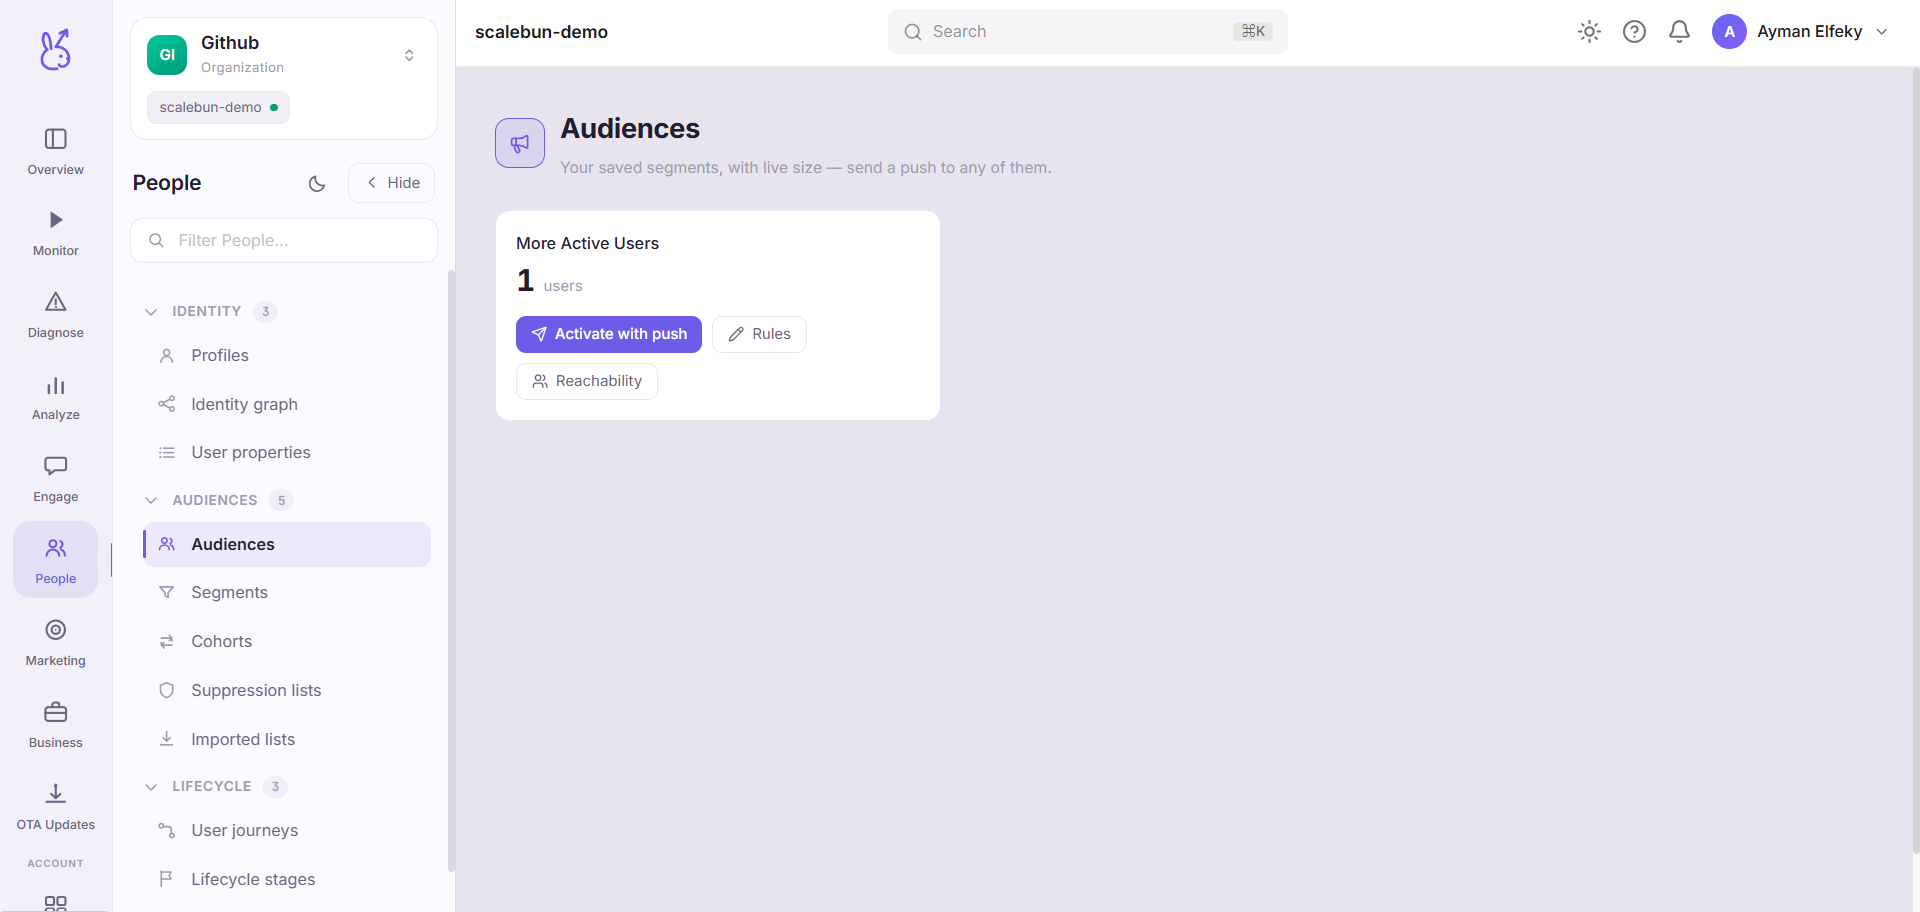
Task: Click the scalebun-demo environment chip
Action: (x=218, y=107)
